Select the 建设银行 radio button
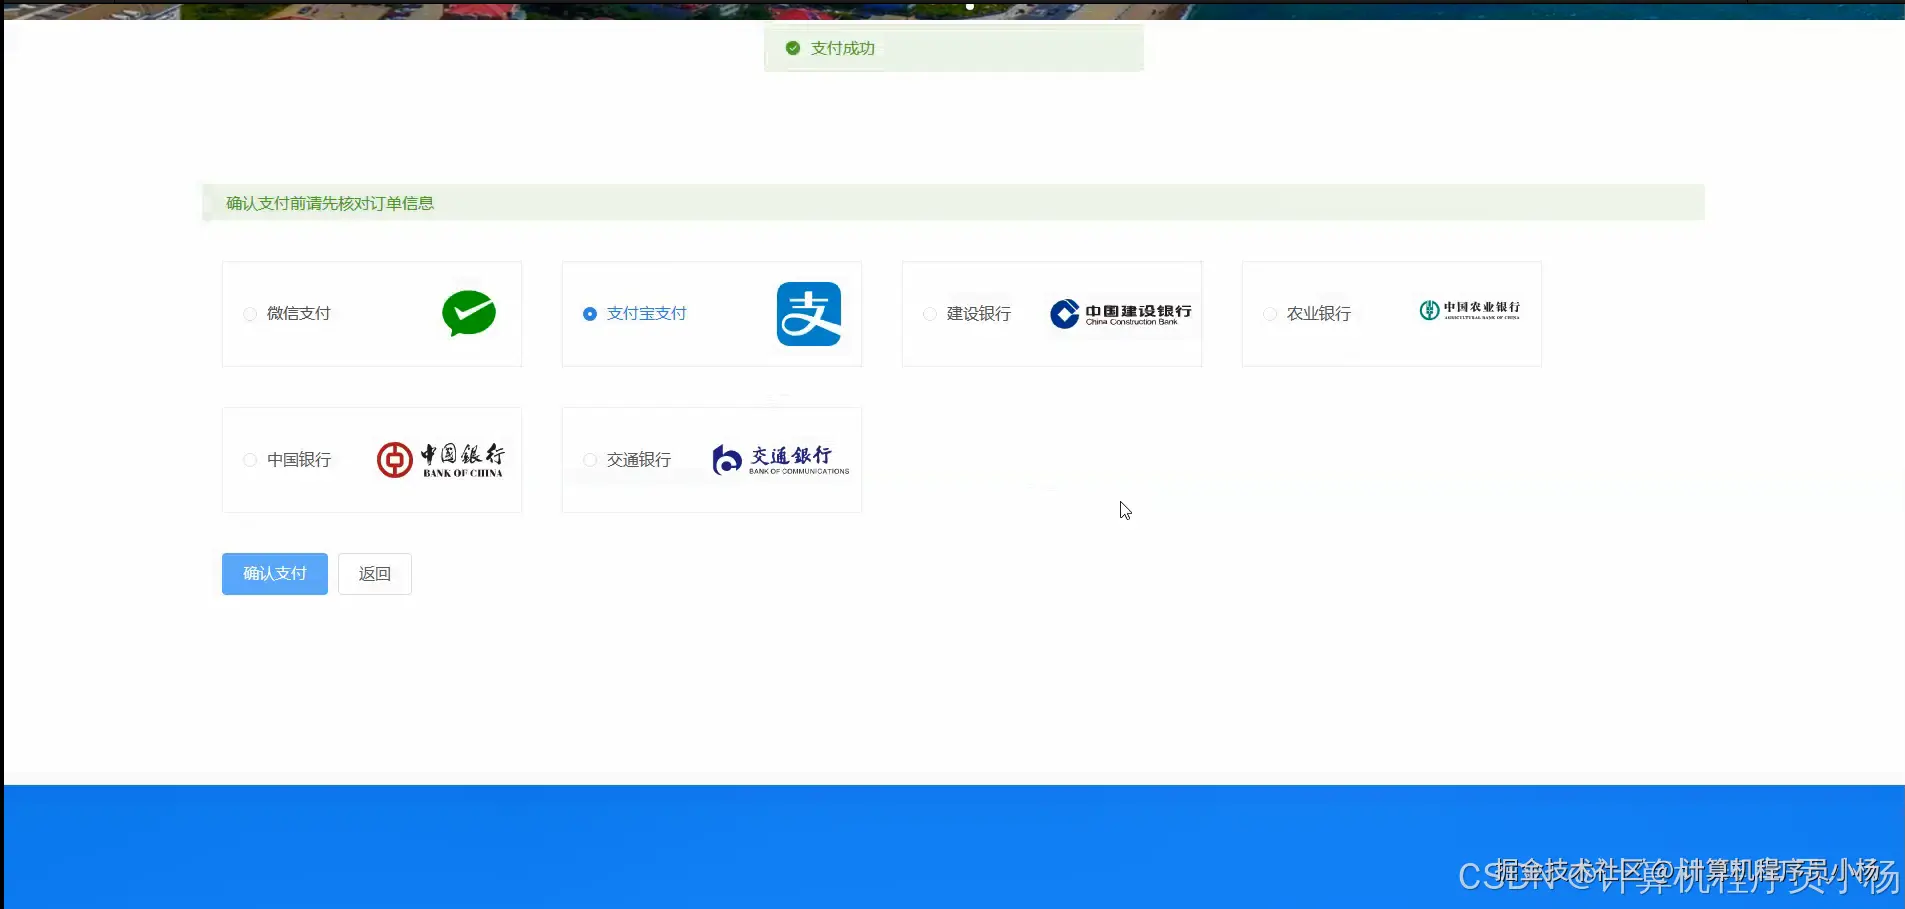 [x=930, y=314]
